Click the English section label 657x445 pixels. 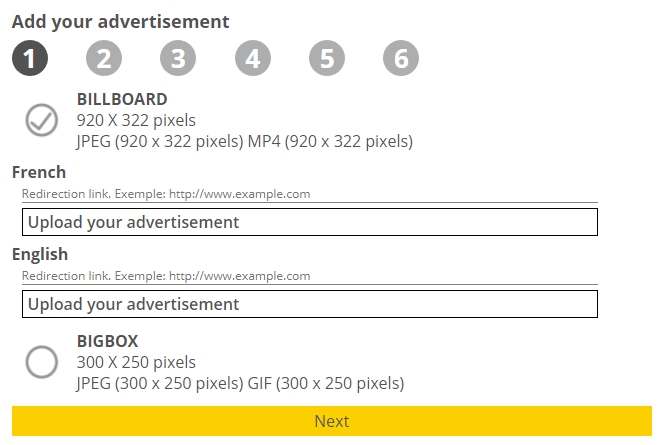pyautogui.click(x=40, y=254)
